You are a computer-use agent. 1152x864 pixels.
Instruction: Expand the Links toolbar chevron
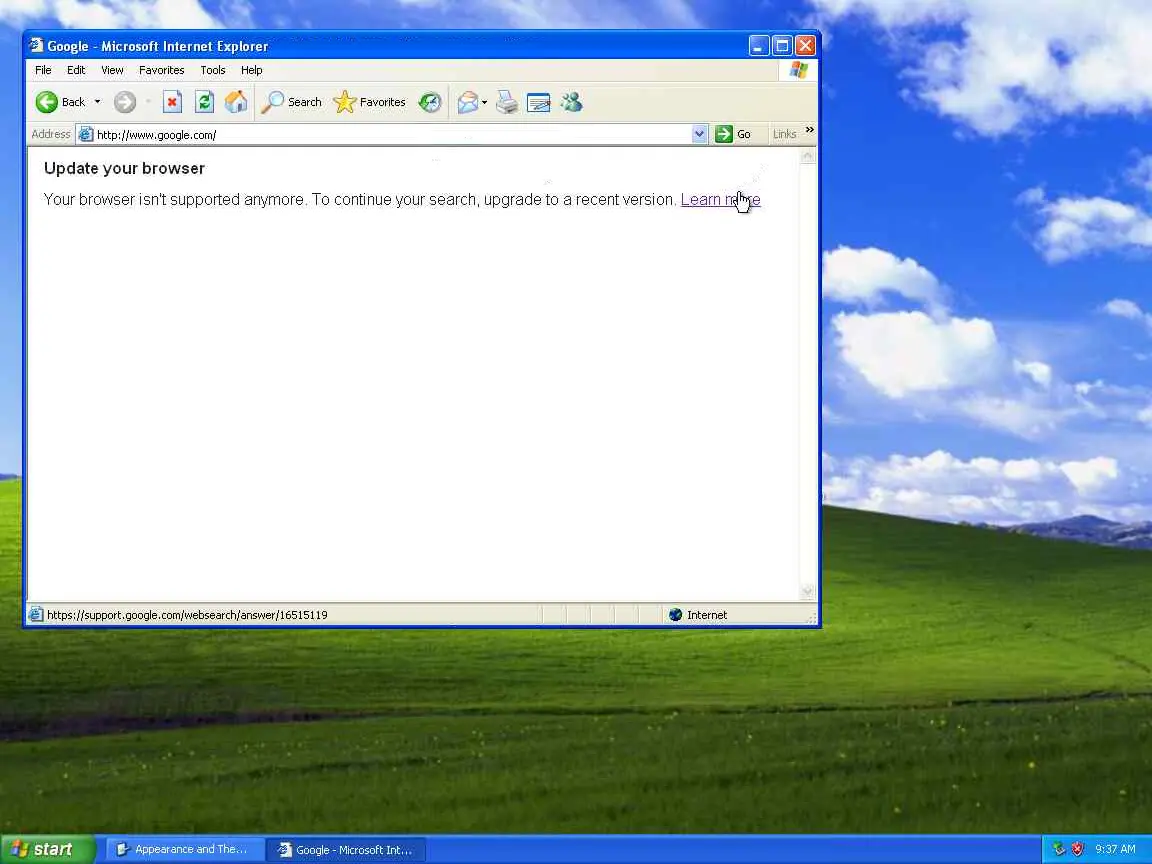tap(810, 130)
